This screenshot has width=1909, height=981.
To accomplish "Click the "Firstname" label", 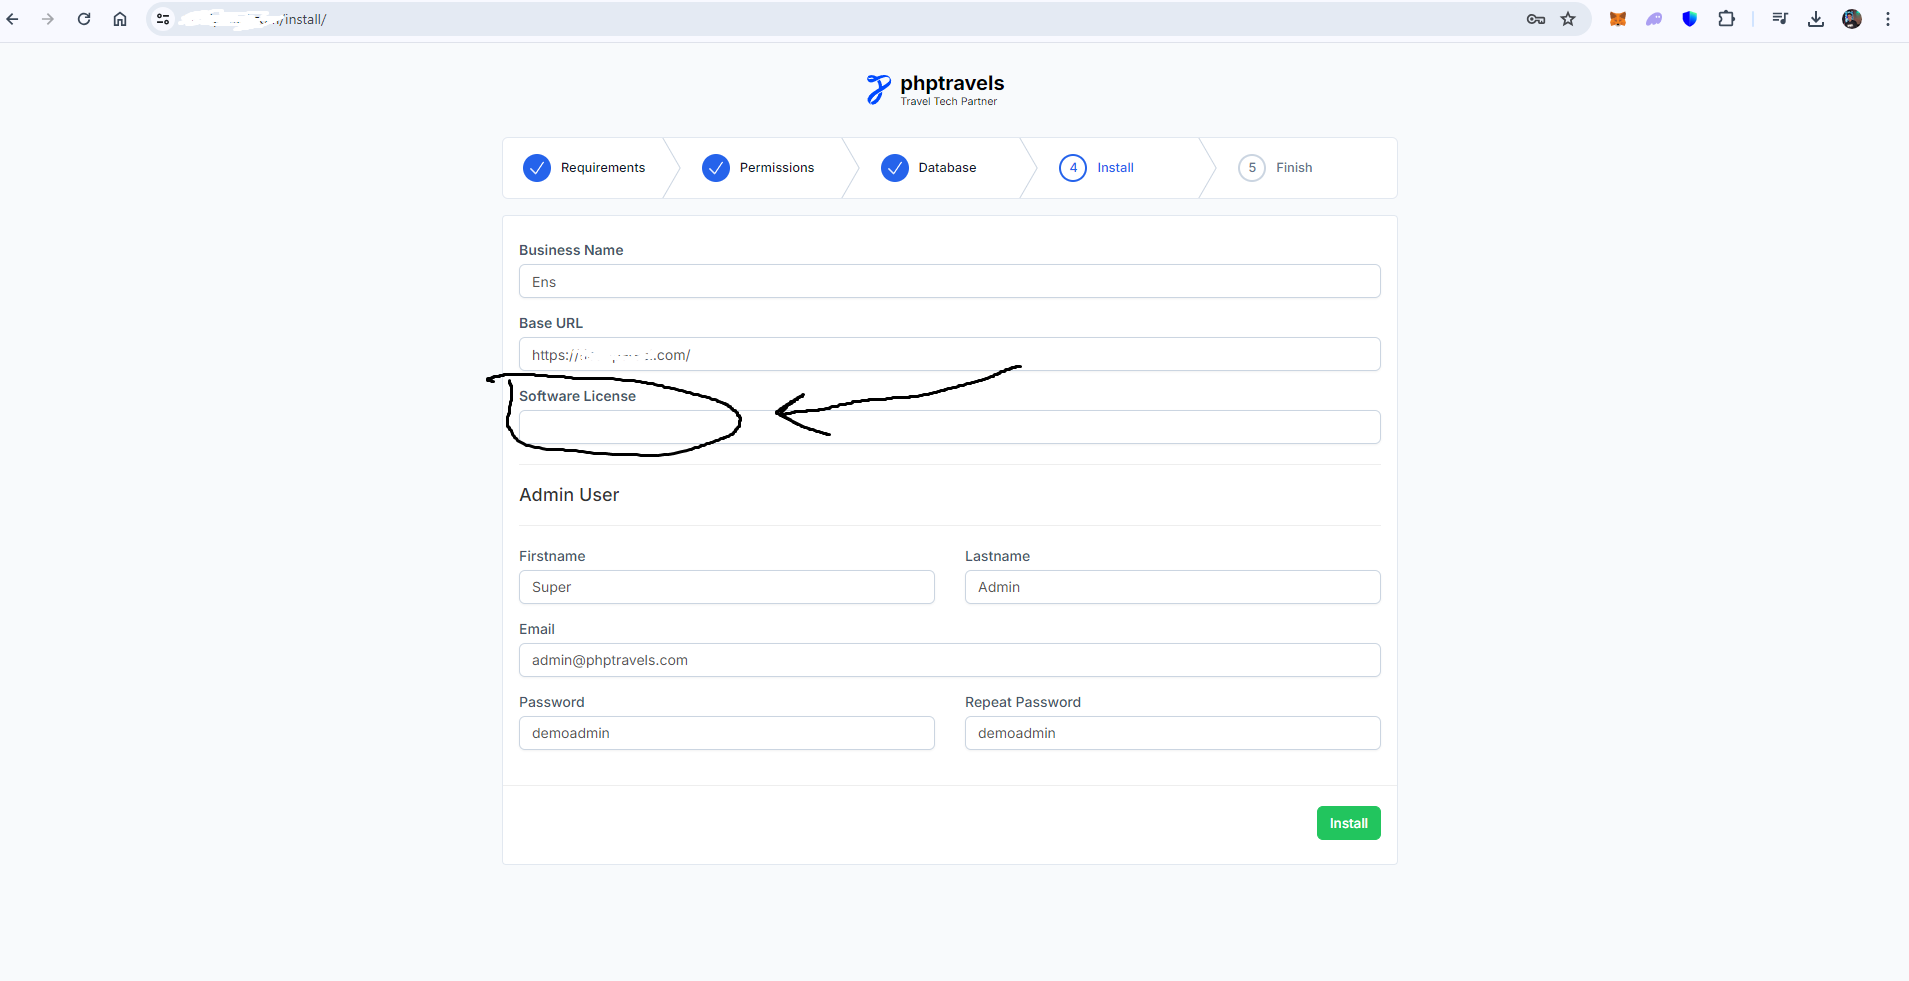I will pos(552,556).
